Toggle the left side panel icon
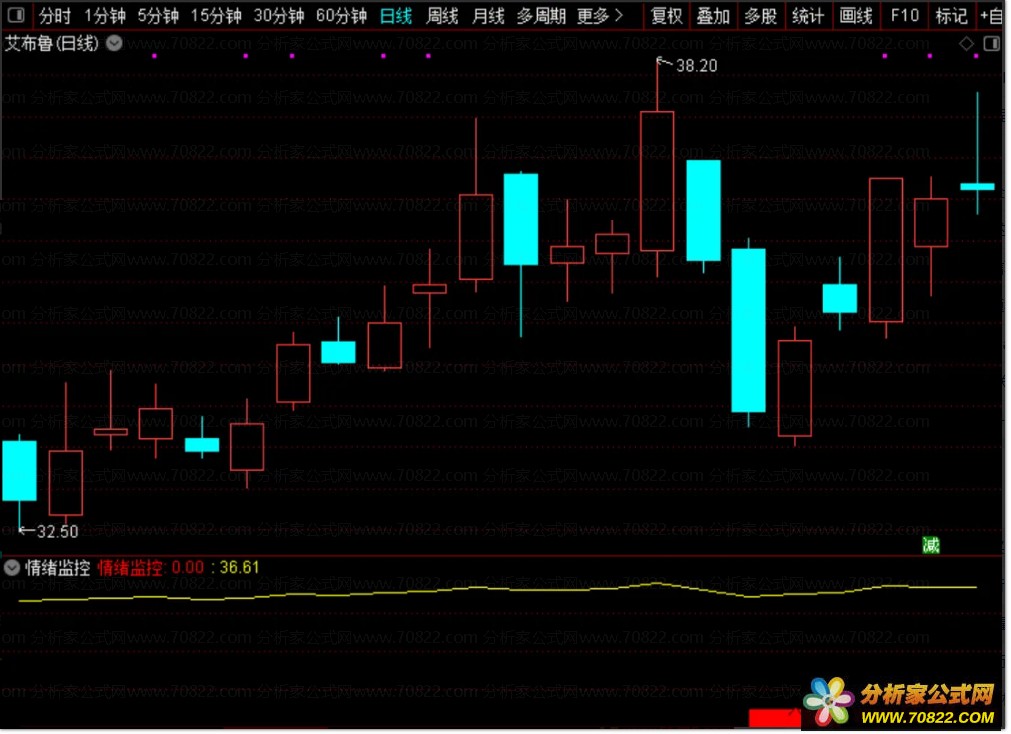 pos(15,15)
